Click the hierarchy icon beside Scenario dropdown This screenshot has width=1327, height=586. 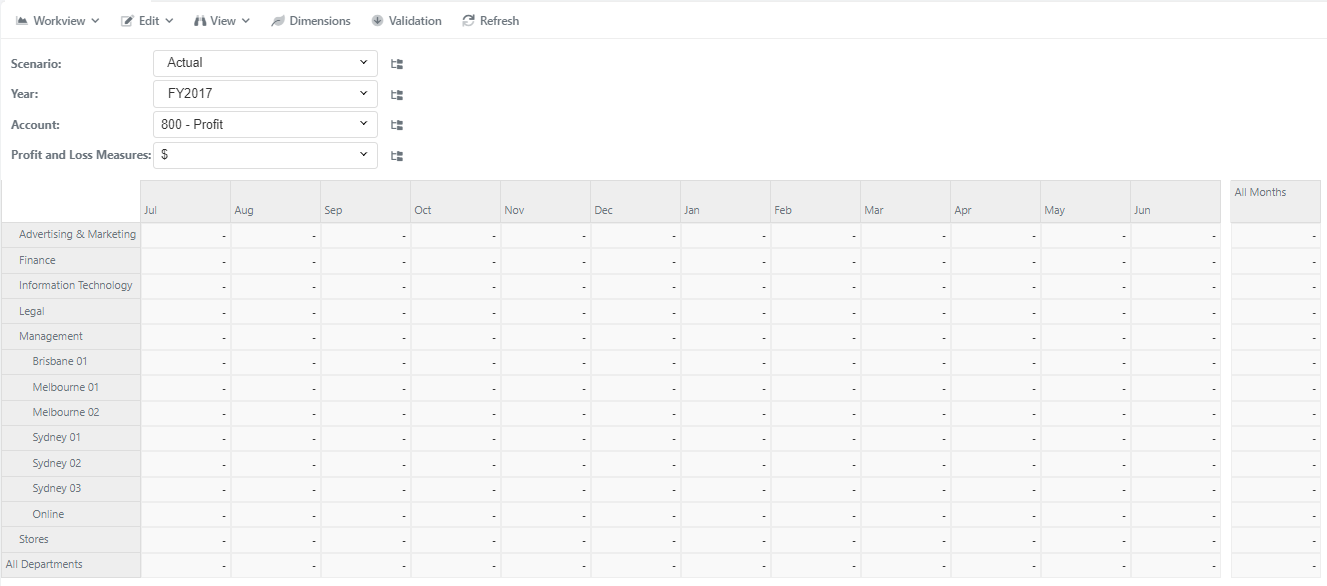pos(397,64)
